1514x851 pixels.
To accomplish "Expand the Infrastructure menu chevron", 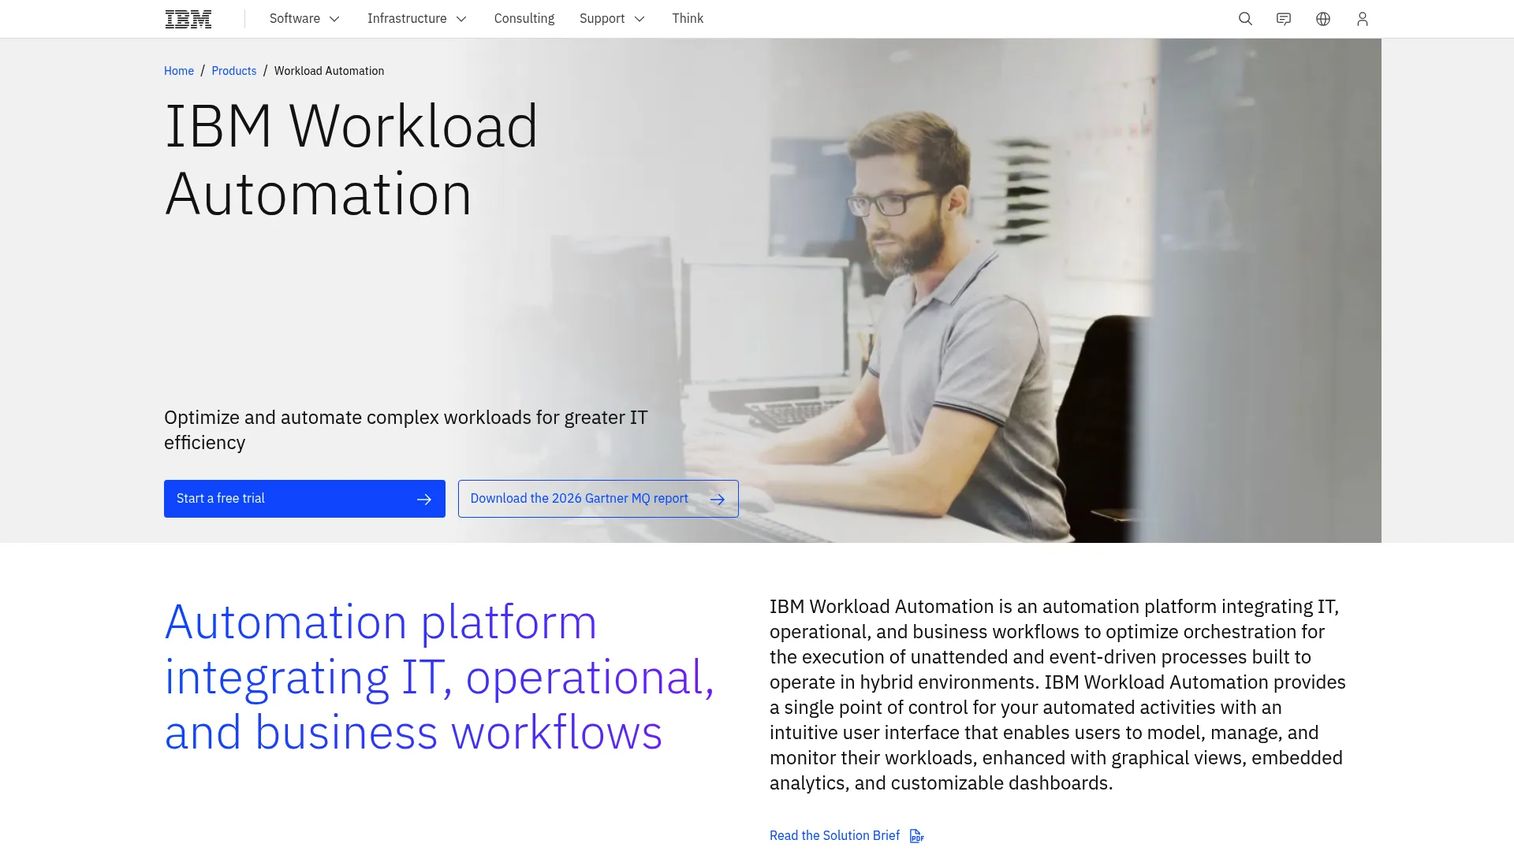I will point(461,19).
